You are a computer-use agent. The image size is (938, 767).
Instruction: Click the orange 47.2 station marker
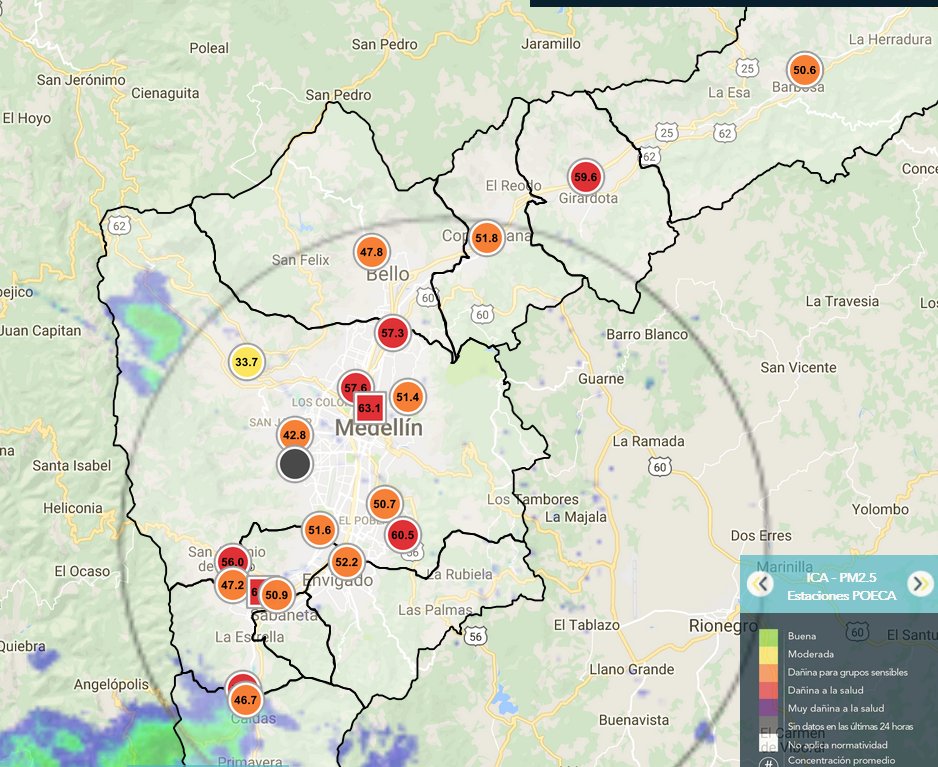coord(232,585)
